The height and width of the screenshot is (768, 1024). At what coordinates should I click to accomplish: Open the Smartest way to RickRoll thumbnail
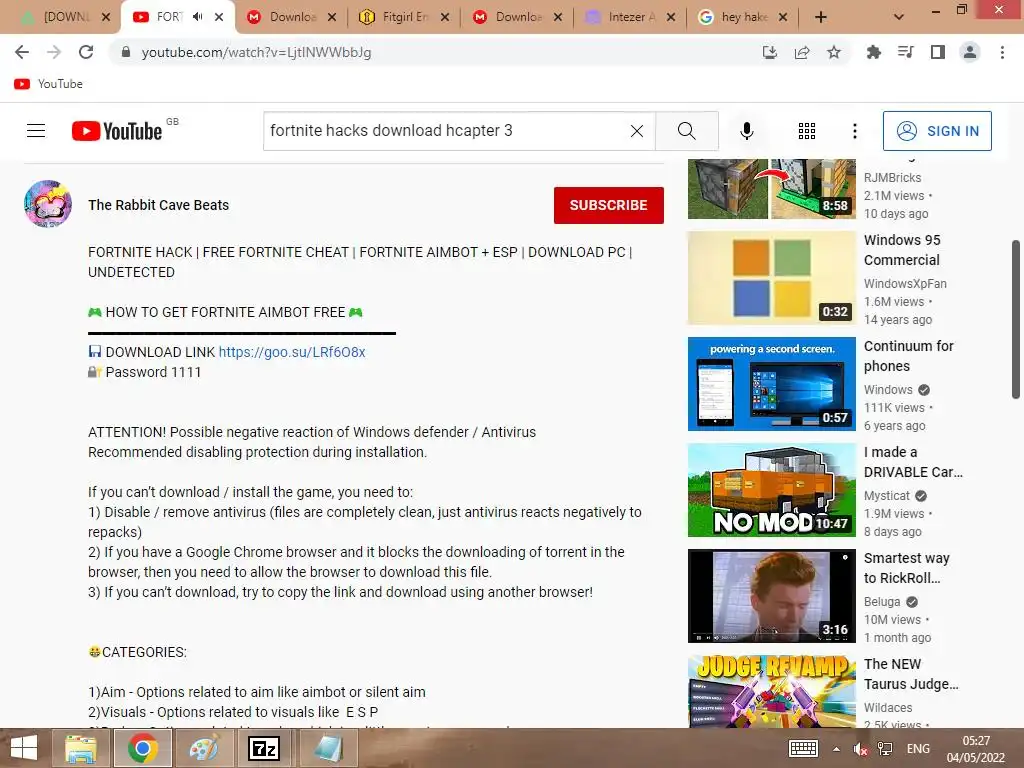coord(771,596)
